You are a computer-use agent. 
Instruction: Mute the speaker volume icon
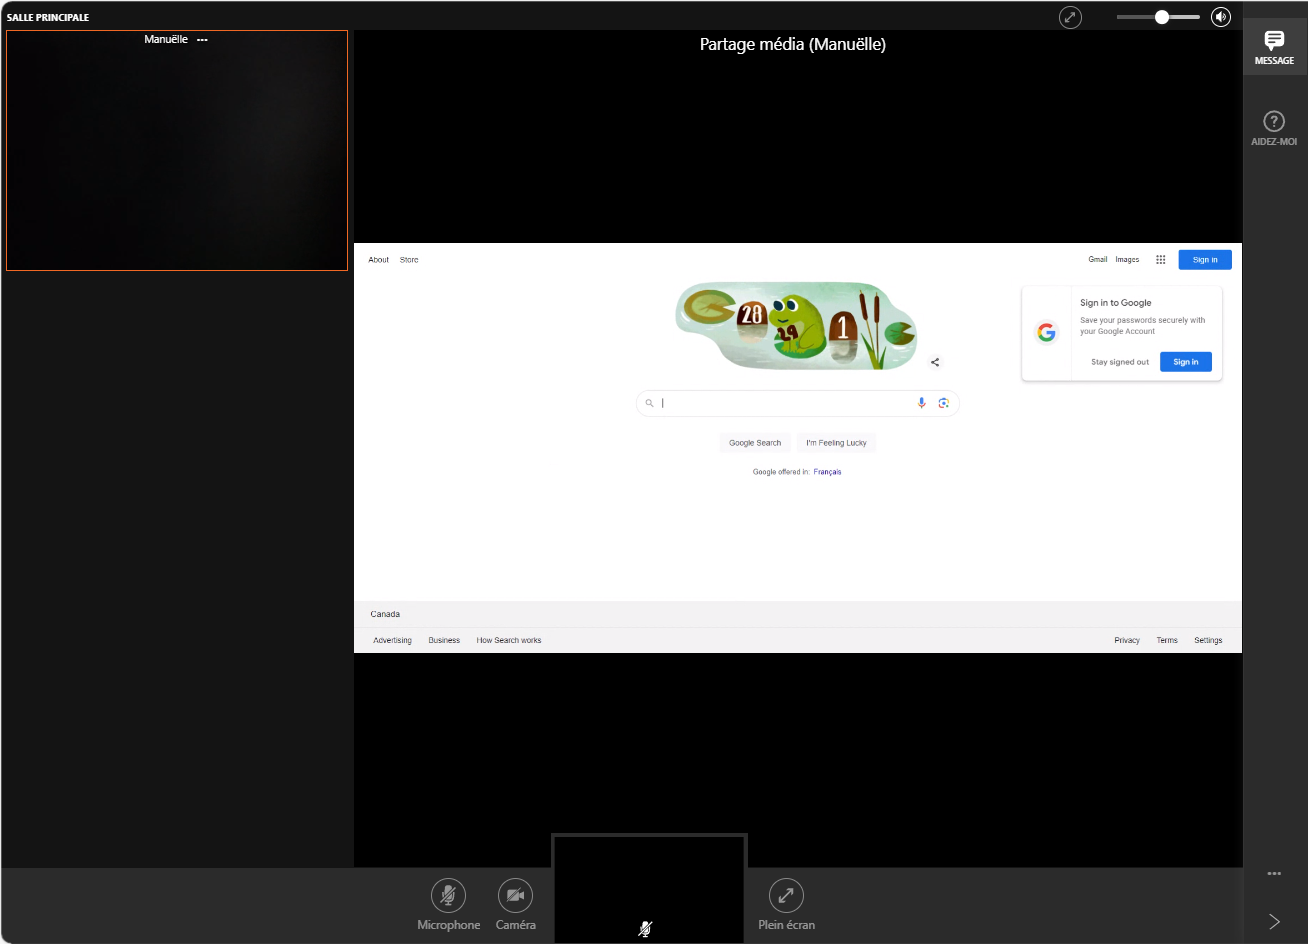pyautogui.click(x=1220, y=17)
